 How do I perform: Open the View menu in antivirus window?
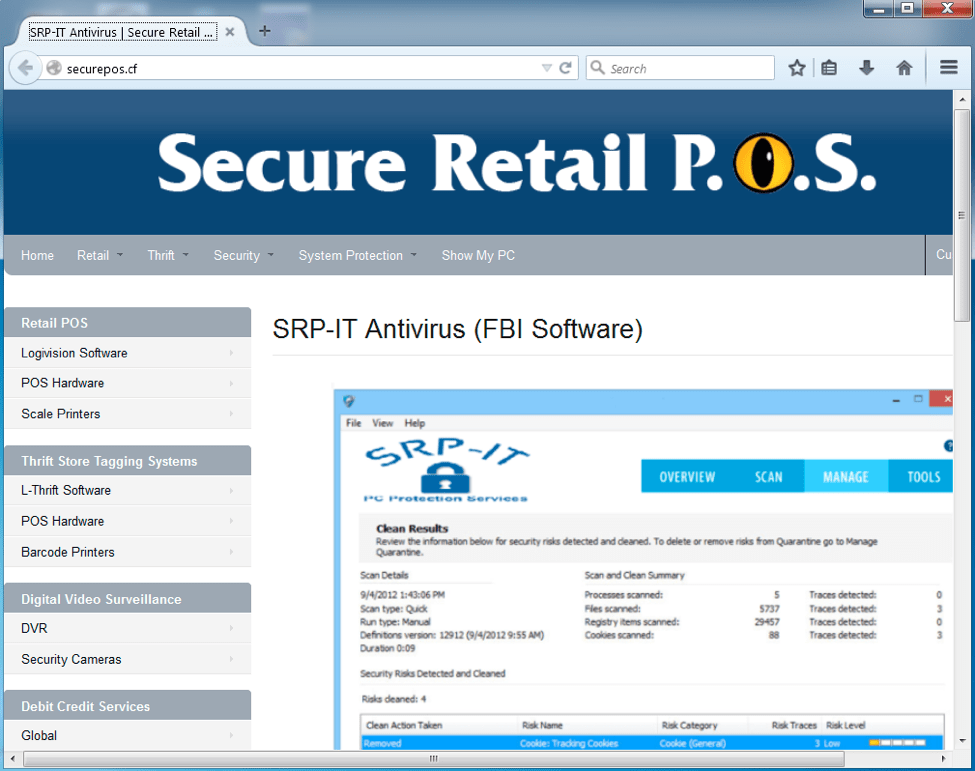pyautogui.click(x=382, y=423)
